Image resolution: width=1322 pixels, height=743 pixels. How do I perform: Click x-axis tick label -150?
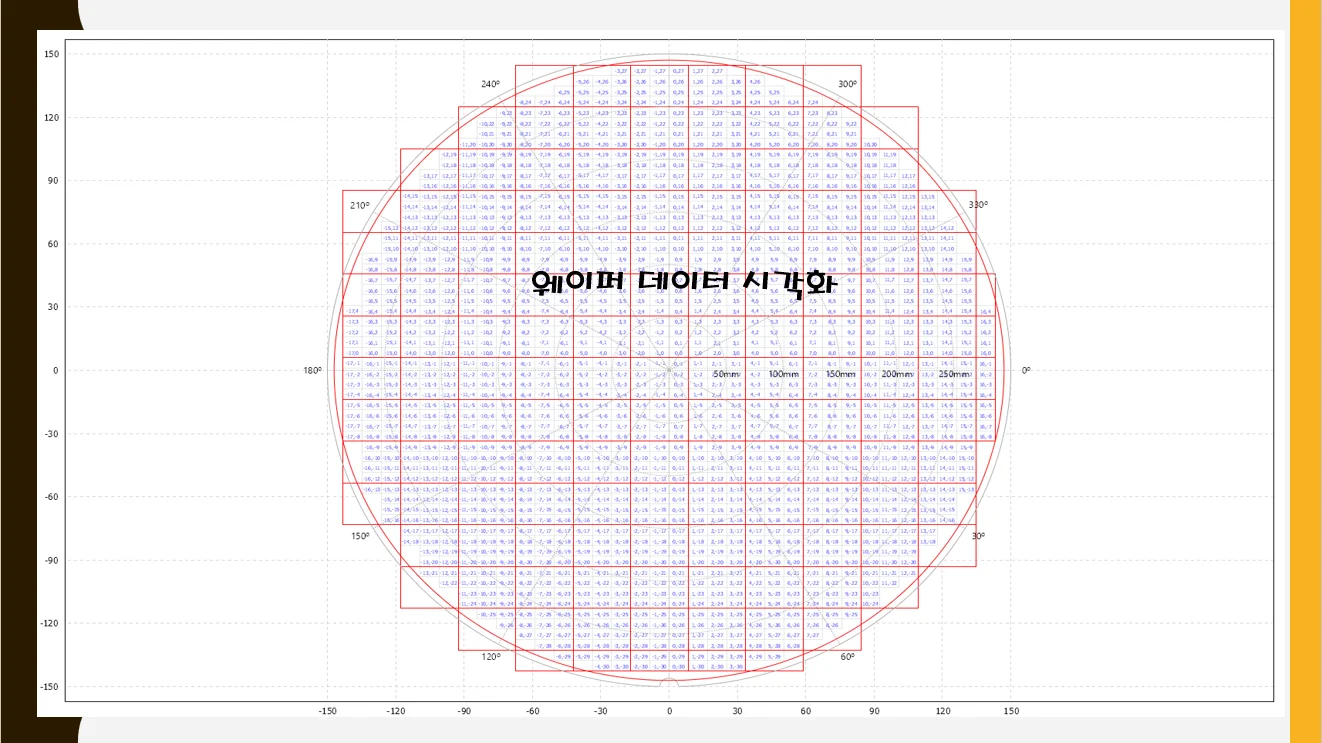click(327, 711)
